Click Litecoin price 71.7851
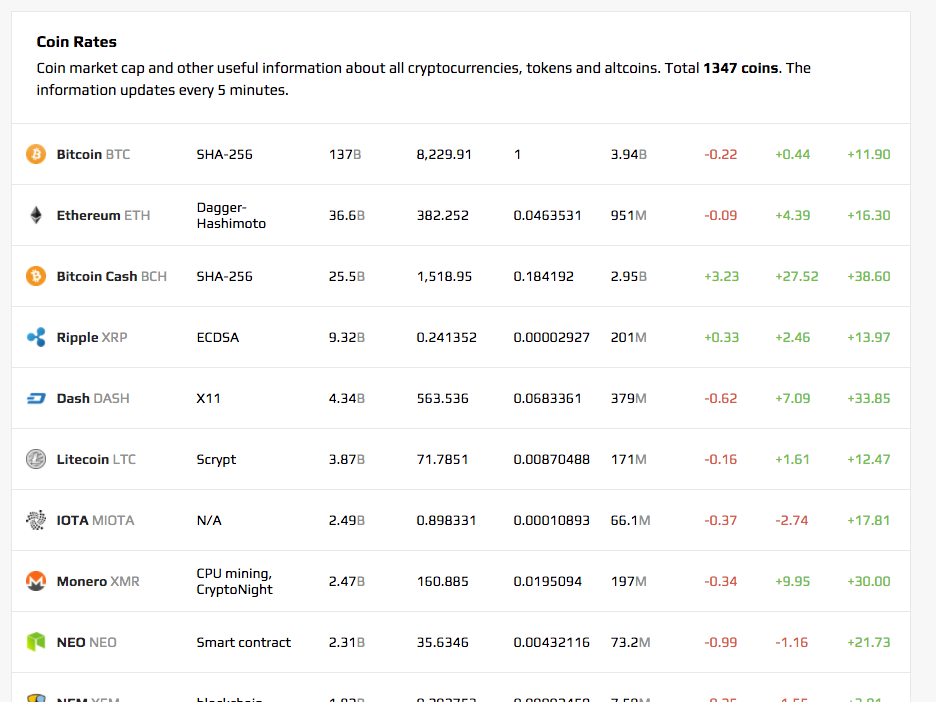 (x=442, y=459)
